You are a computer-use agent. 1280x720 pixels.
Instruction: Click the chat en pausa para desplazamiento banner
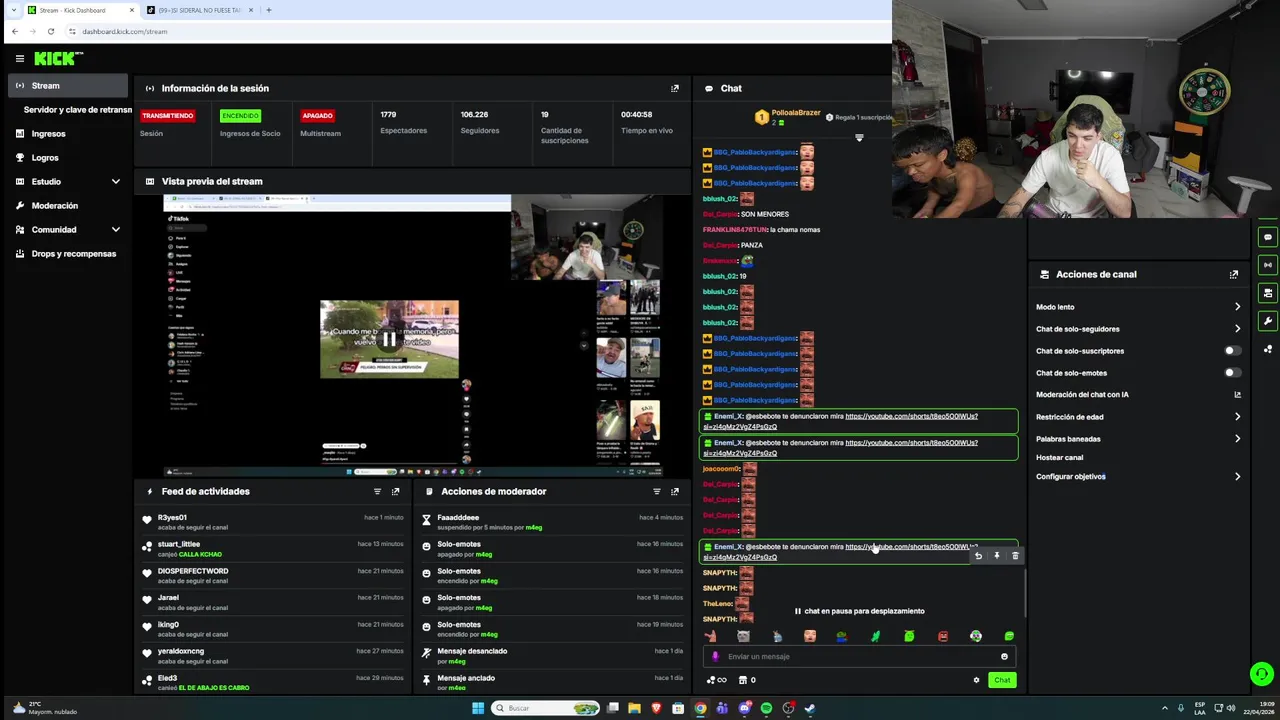click(x=859, y=611)
